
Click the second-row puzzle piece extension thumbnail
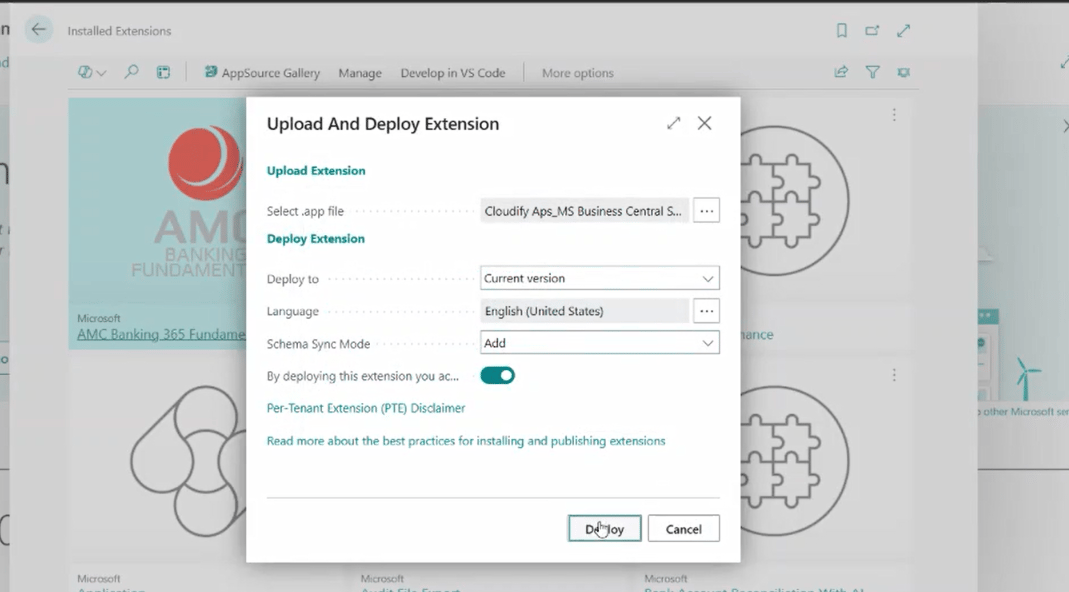(x=794, y=461)
